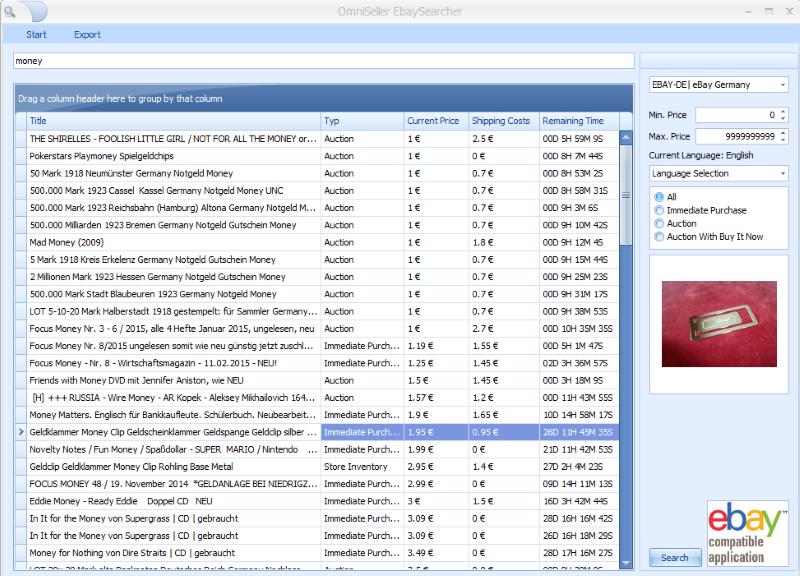
Task: Decrease Min. Price with the down arrow
Action: pyautogui.click(x=783, y=118)
